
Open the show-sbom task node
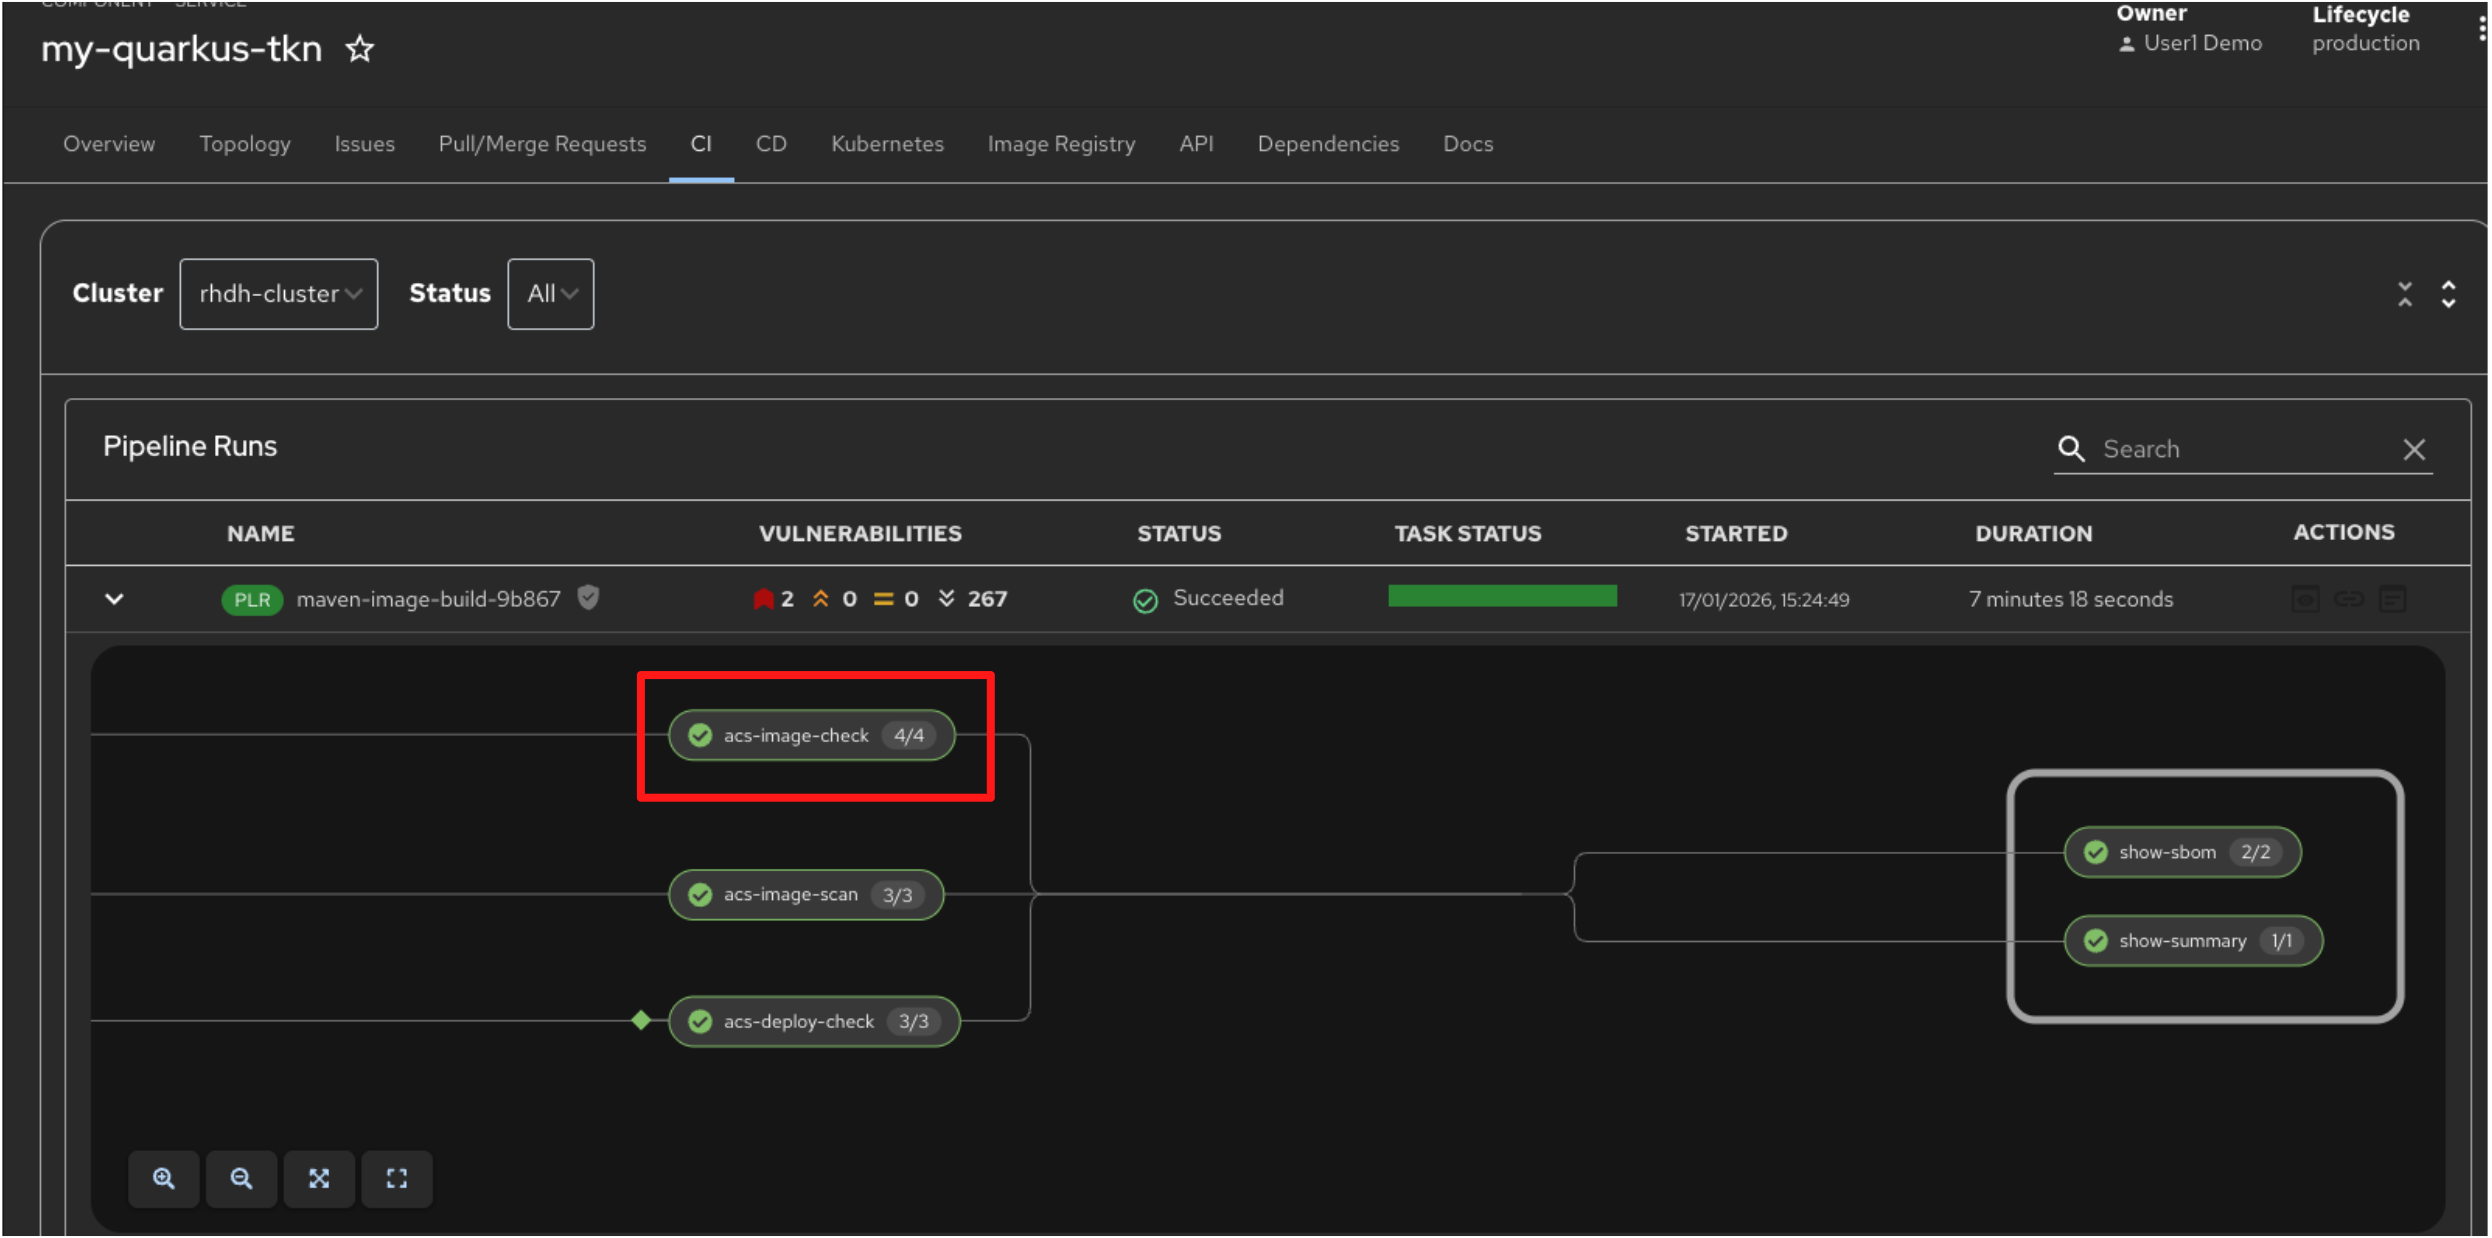2181,851
